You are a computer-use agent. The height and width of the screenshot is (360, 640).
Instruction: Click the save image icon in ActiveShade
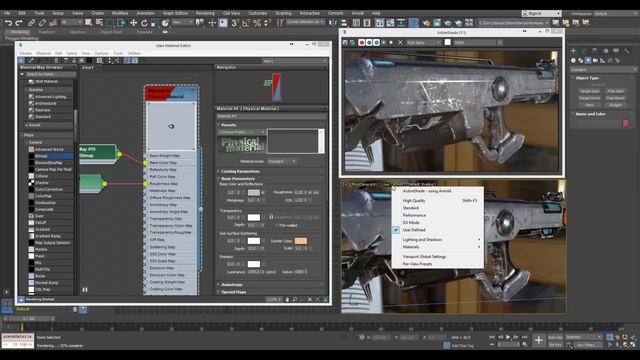(x=345, y=42)
